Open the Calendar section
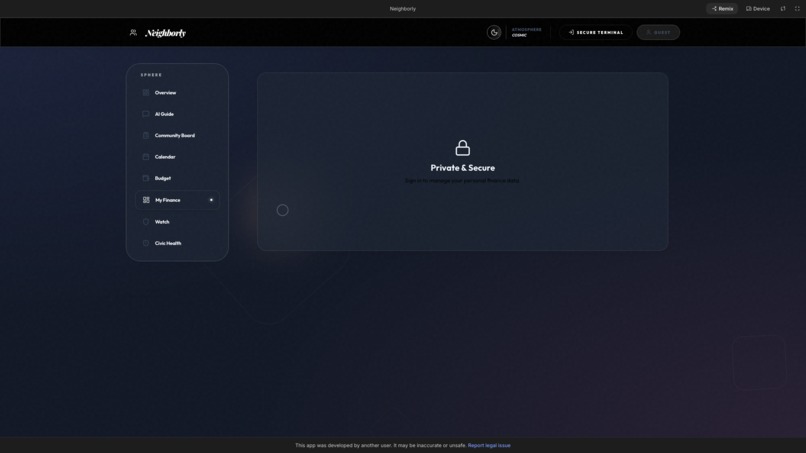This screenshot has height=453, width=806. click(x=177, y=157)
